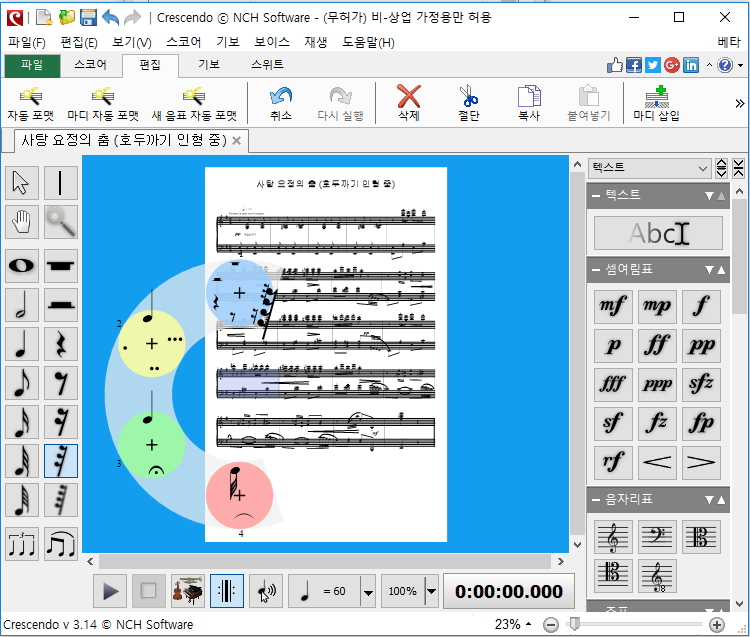The height and width of the screenshot is (637, 750).
Task: Collapse the 셈여림표 panel section
Action: point(596,270)
